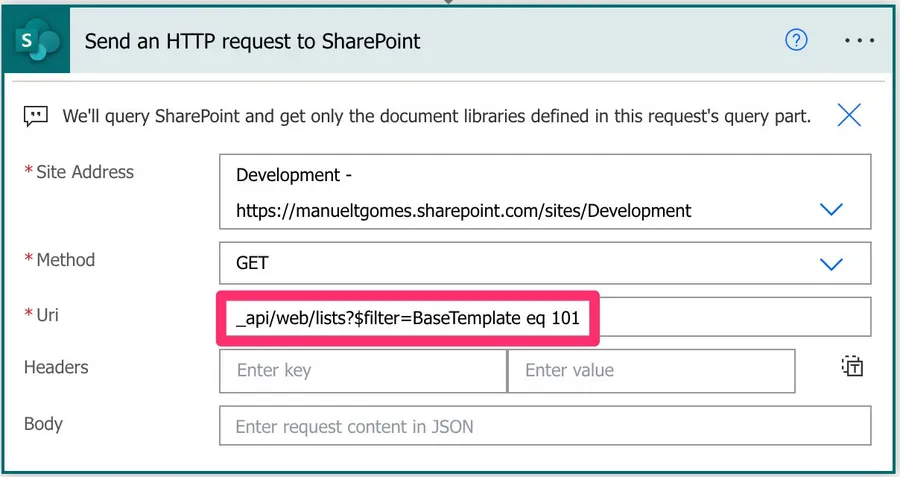The image size is (900, 477).
Task: Click the SharePoint connector icon
Action: [x=36, y=41]
